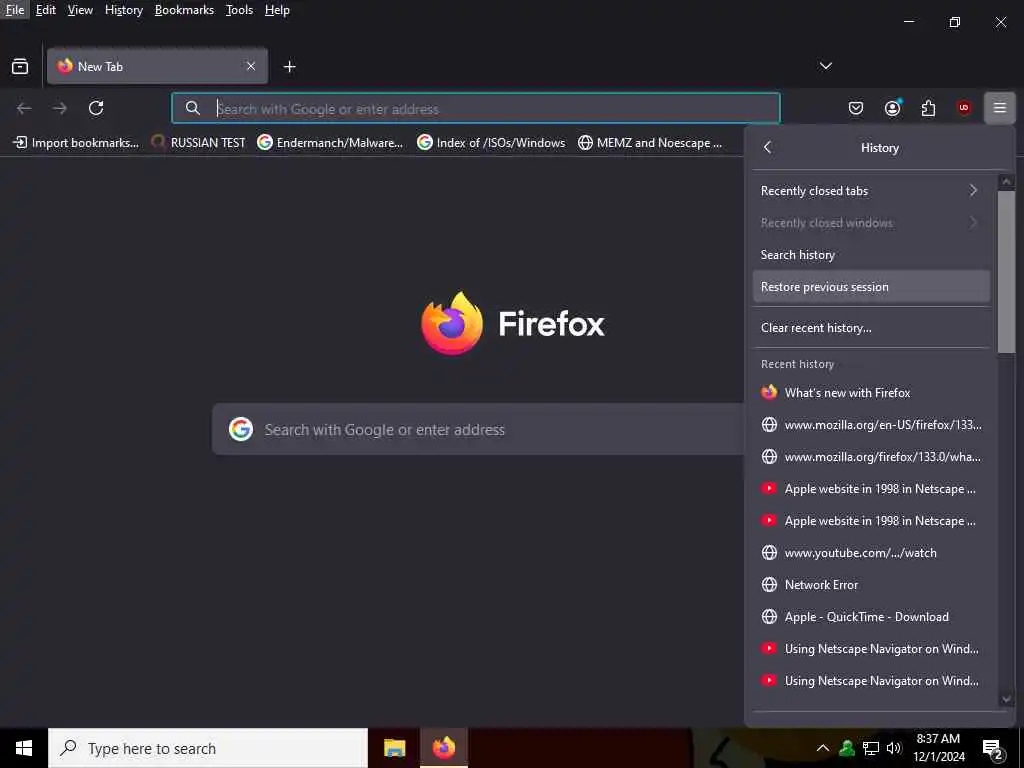This screenshot has width=1024, height=768.
Task: Open the File menu
Action: click(x=14, y=10)
